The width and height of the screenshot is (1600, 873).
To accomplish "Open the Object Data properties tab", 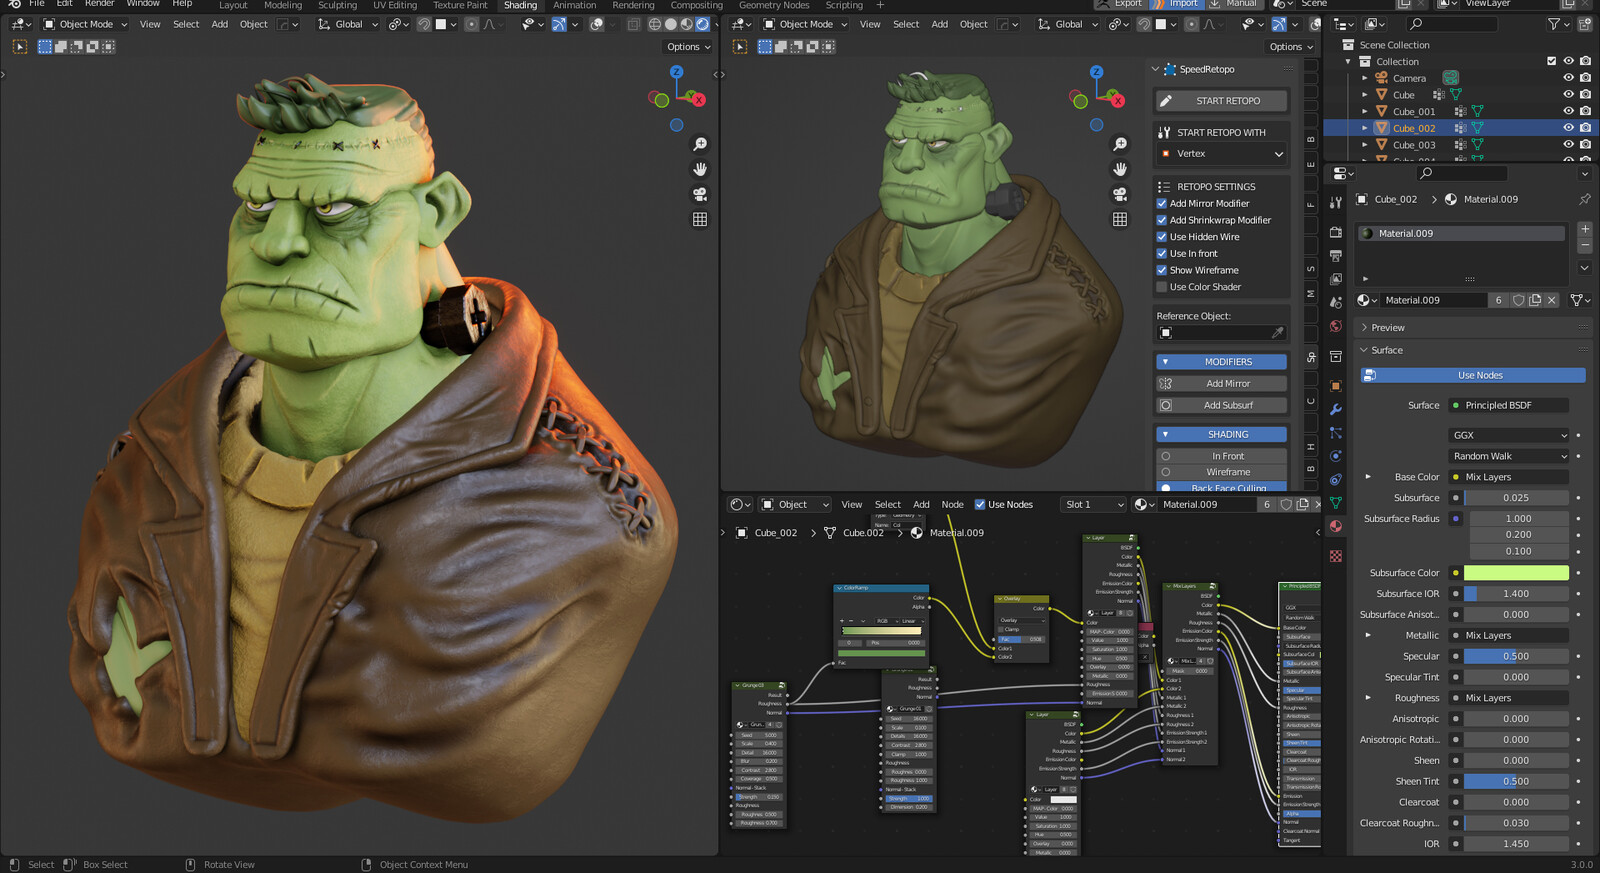I will point(1336,503).
